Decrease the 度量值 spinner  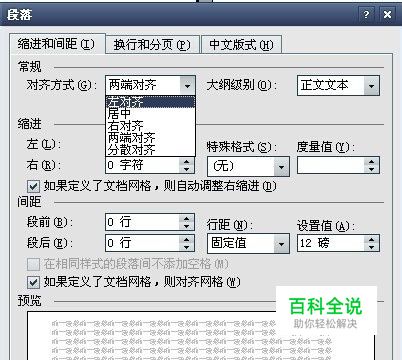(371, 169)
